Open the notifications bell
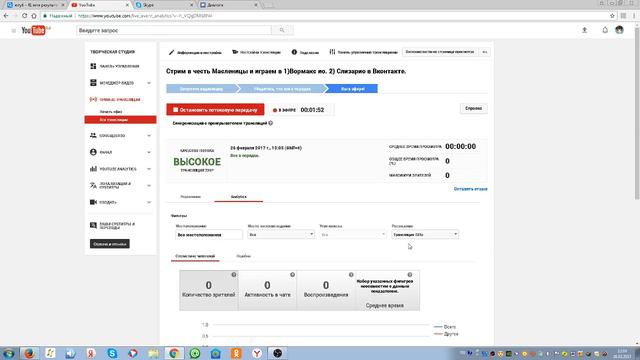 coord(605,30)
